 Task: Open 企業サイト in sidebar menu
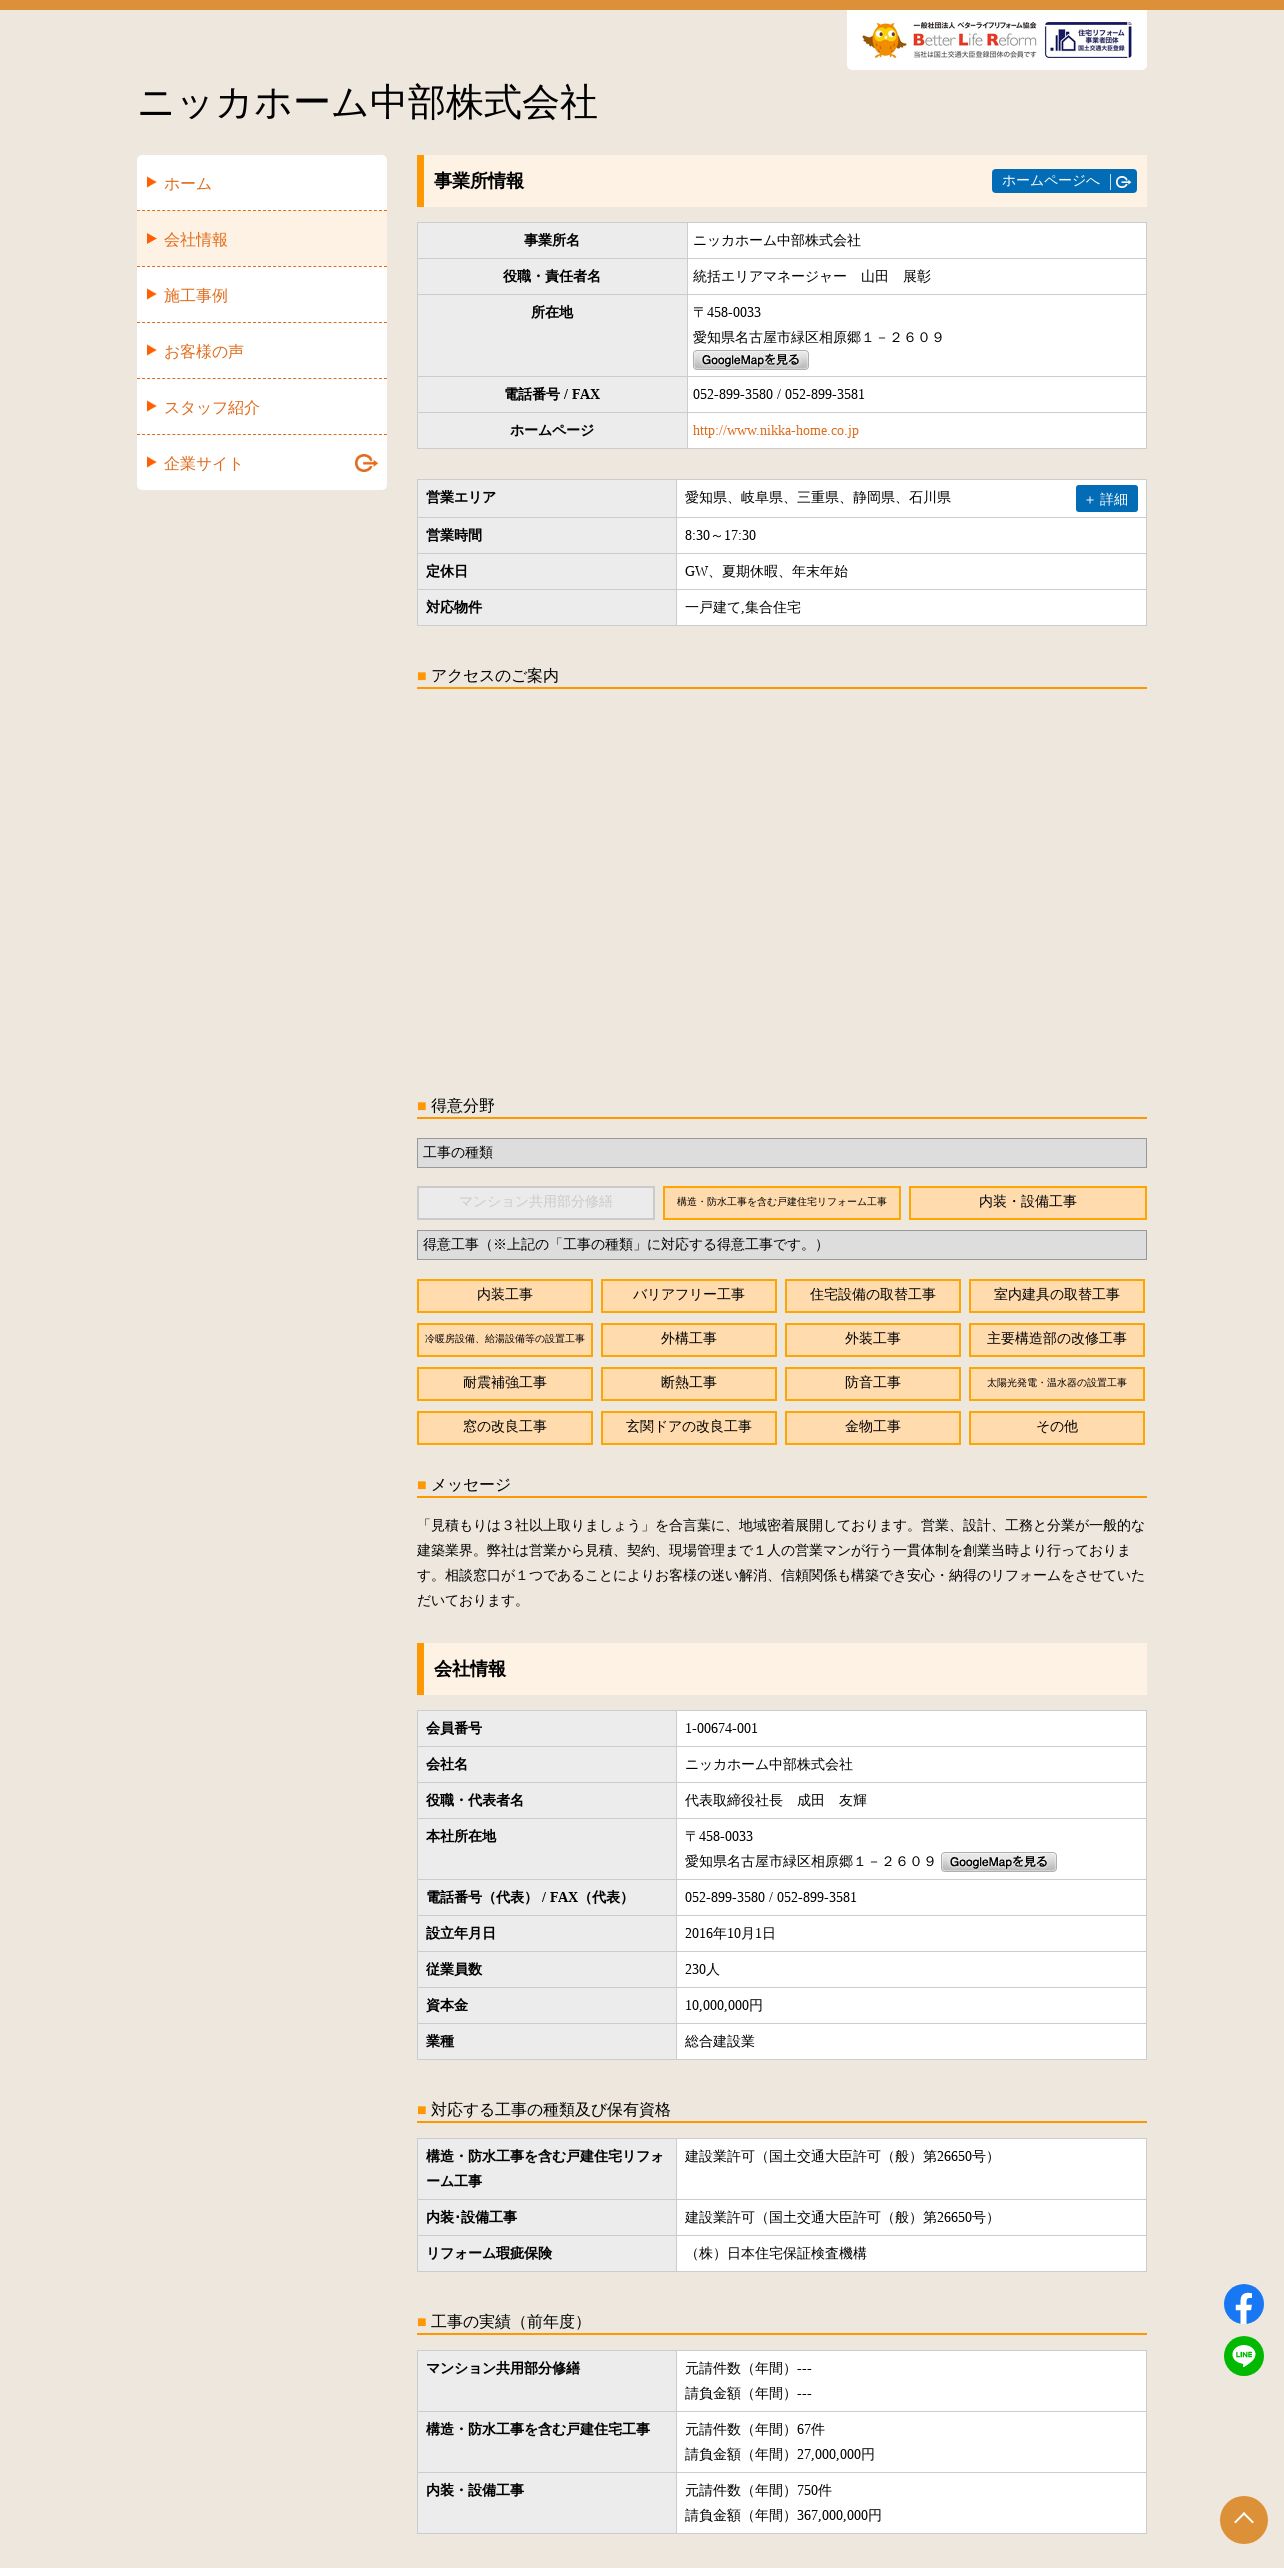pos(262,463)
